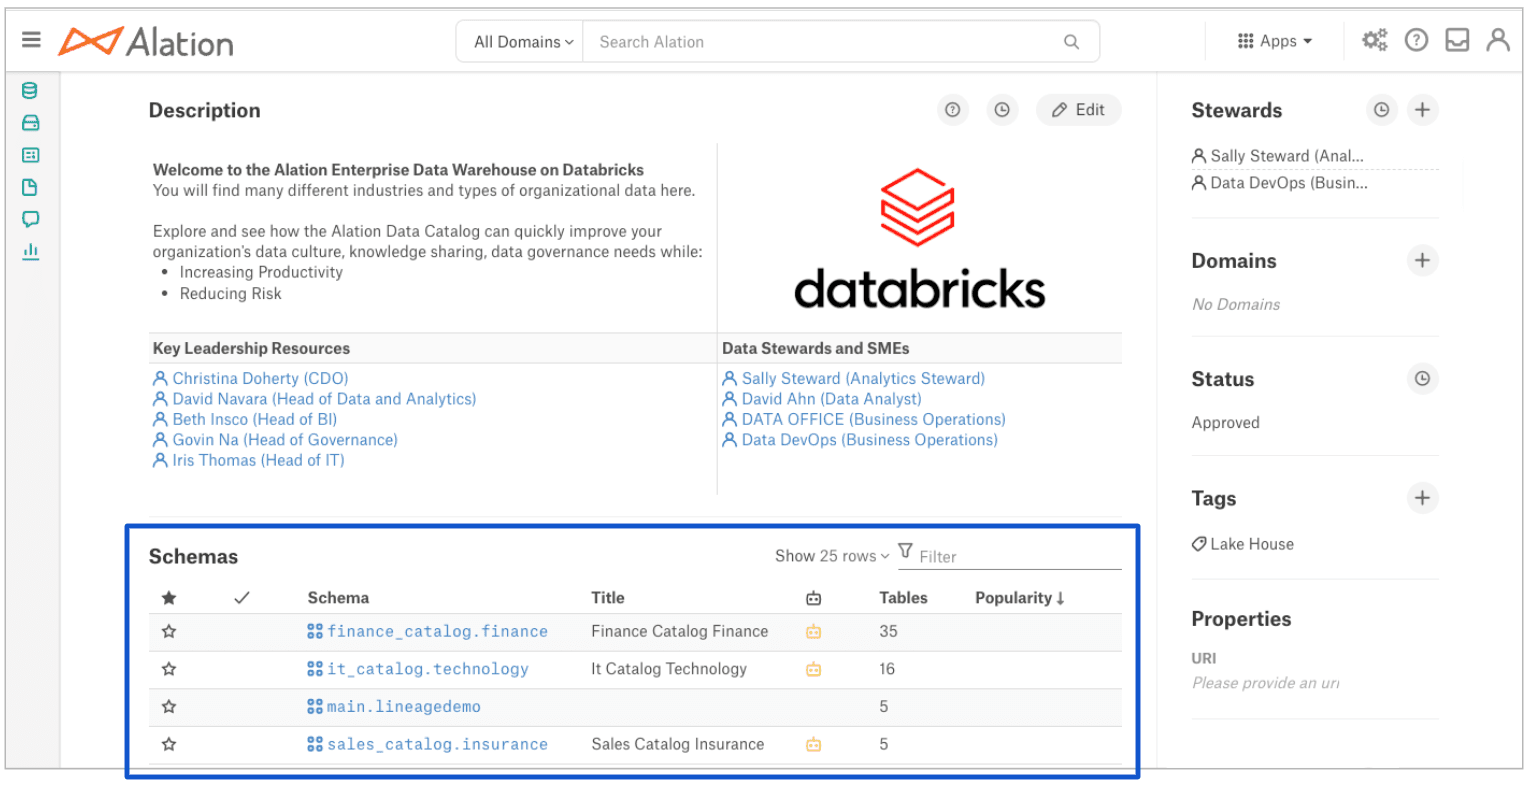
Task: View history via clock icon beside Stewards
Action: tap(1381, 110)
